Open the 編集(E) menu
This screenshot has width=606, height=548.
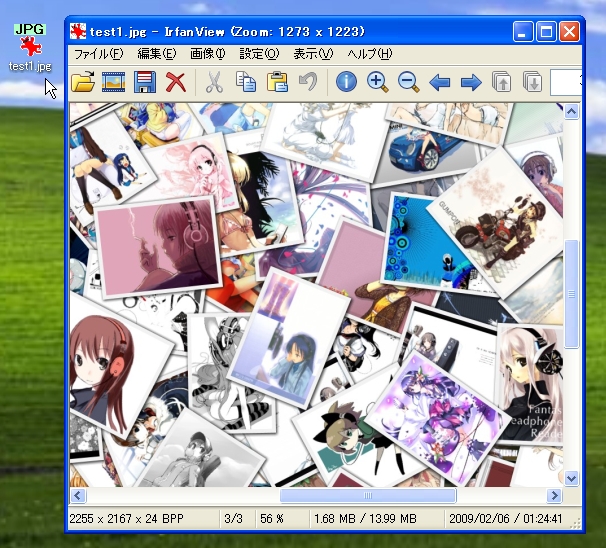[x=157, y=54]
